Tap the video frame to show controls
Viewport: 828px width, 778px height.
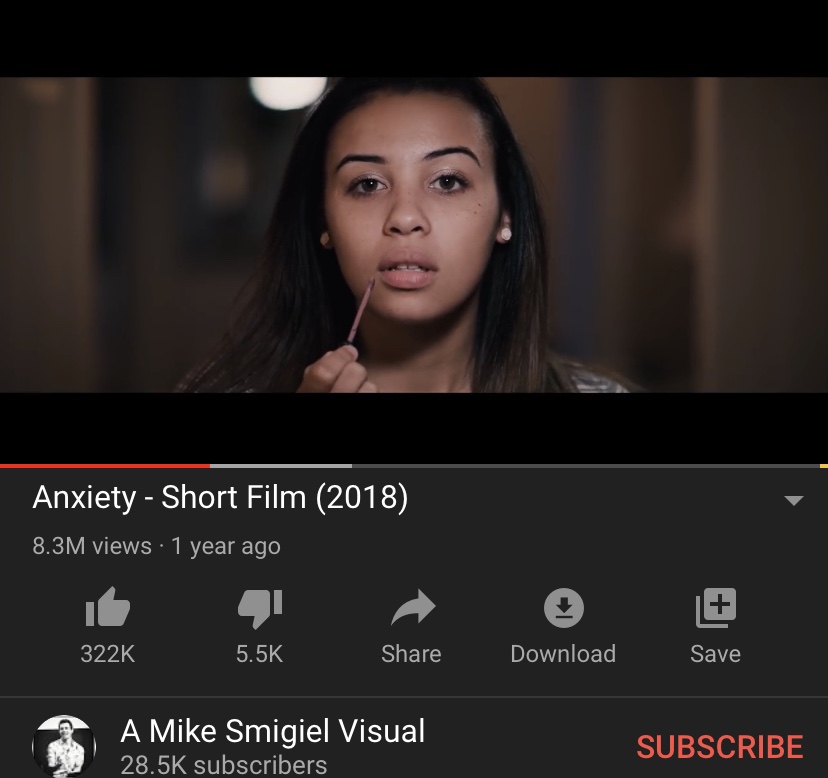click(414, 235)
